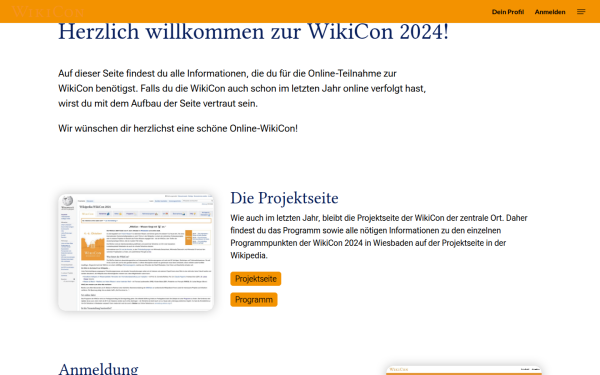This screenshot has width=600, height=375.
Task: Click the paragraph starting 'Wie auch im letzten Jahr'
Action: click(x=379, y=236)
